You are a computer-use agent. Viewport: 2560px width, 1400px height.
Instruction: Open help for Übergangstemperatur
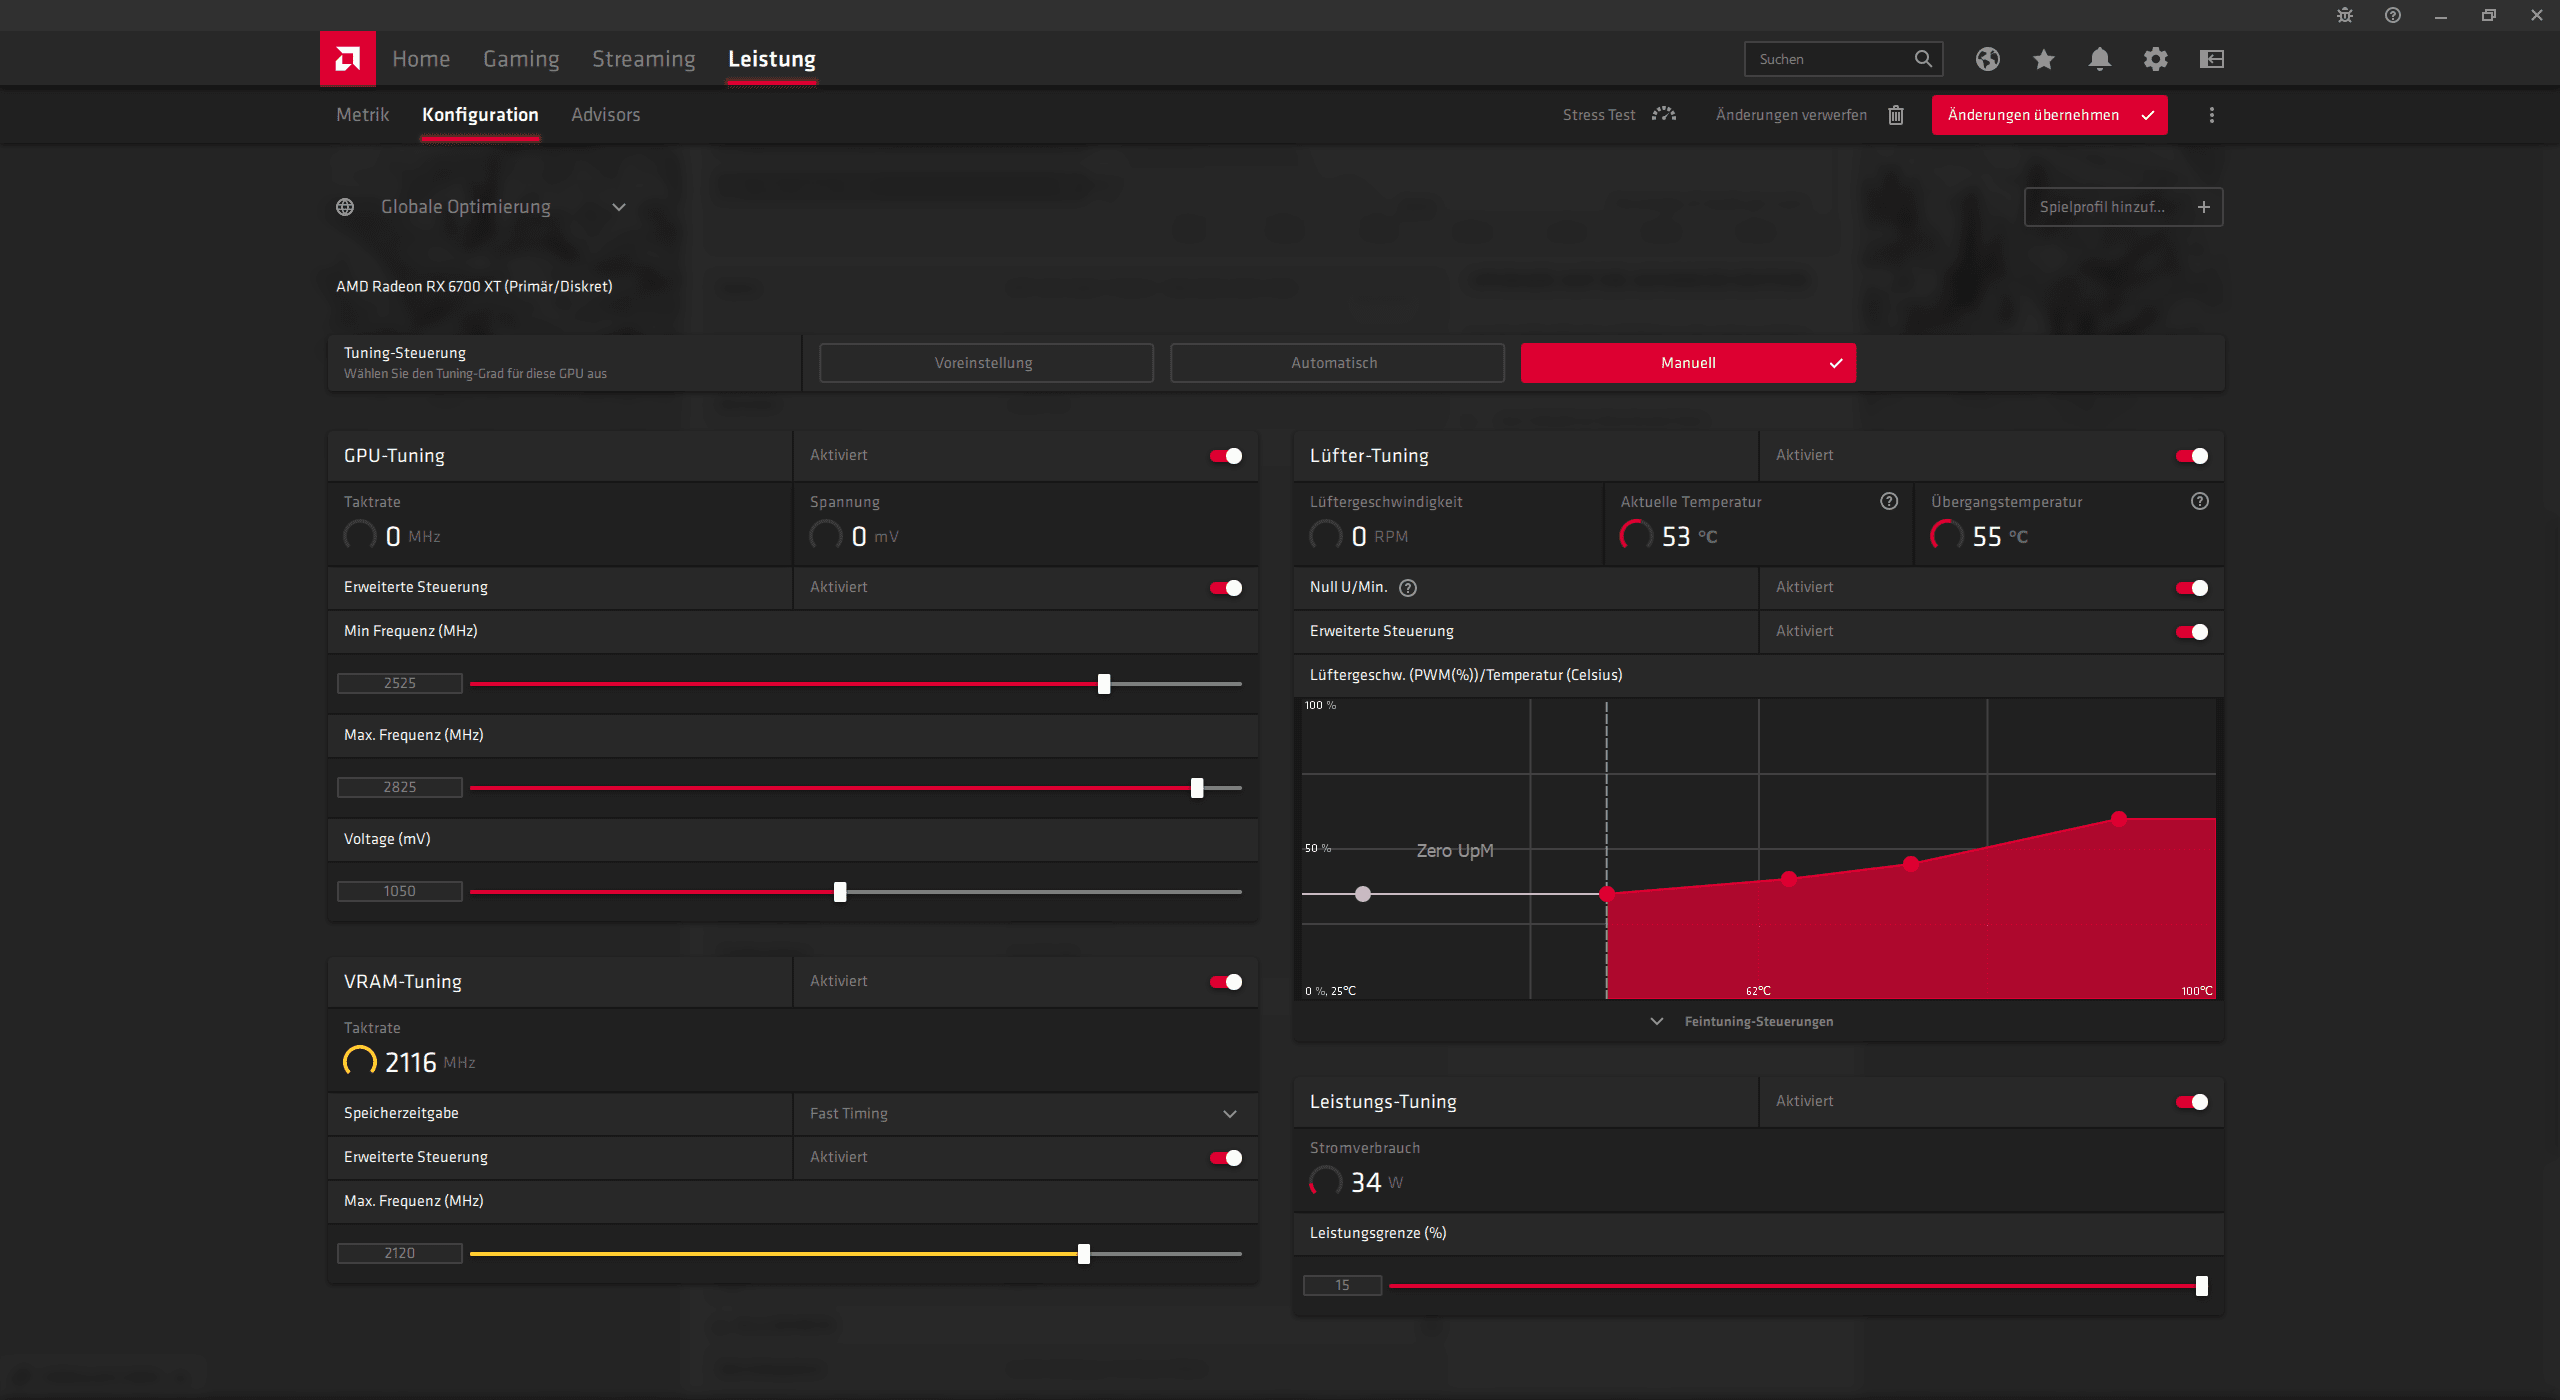coord(2199,501)
